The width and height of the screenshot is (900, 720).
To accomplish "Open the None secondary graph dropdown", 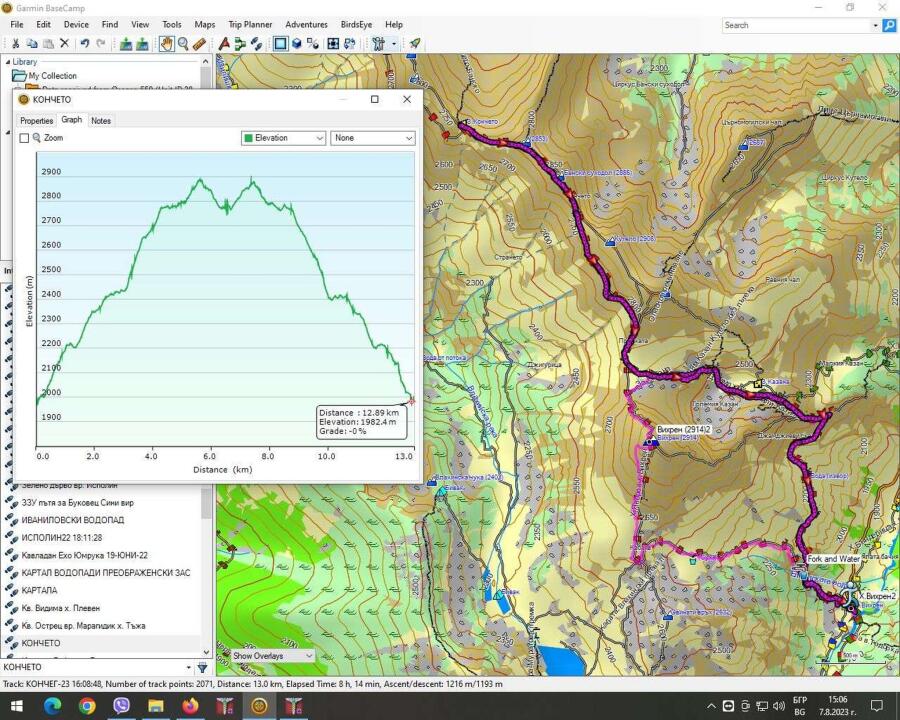I will pos(373,138).
